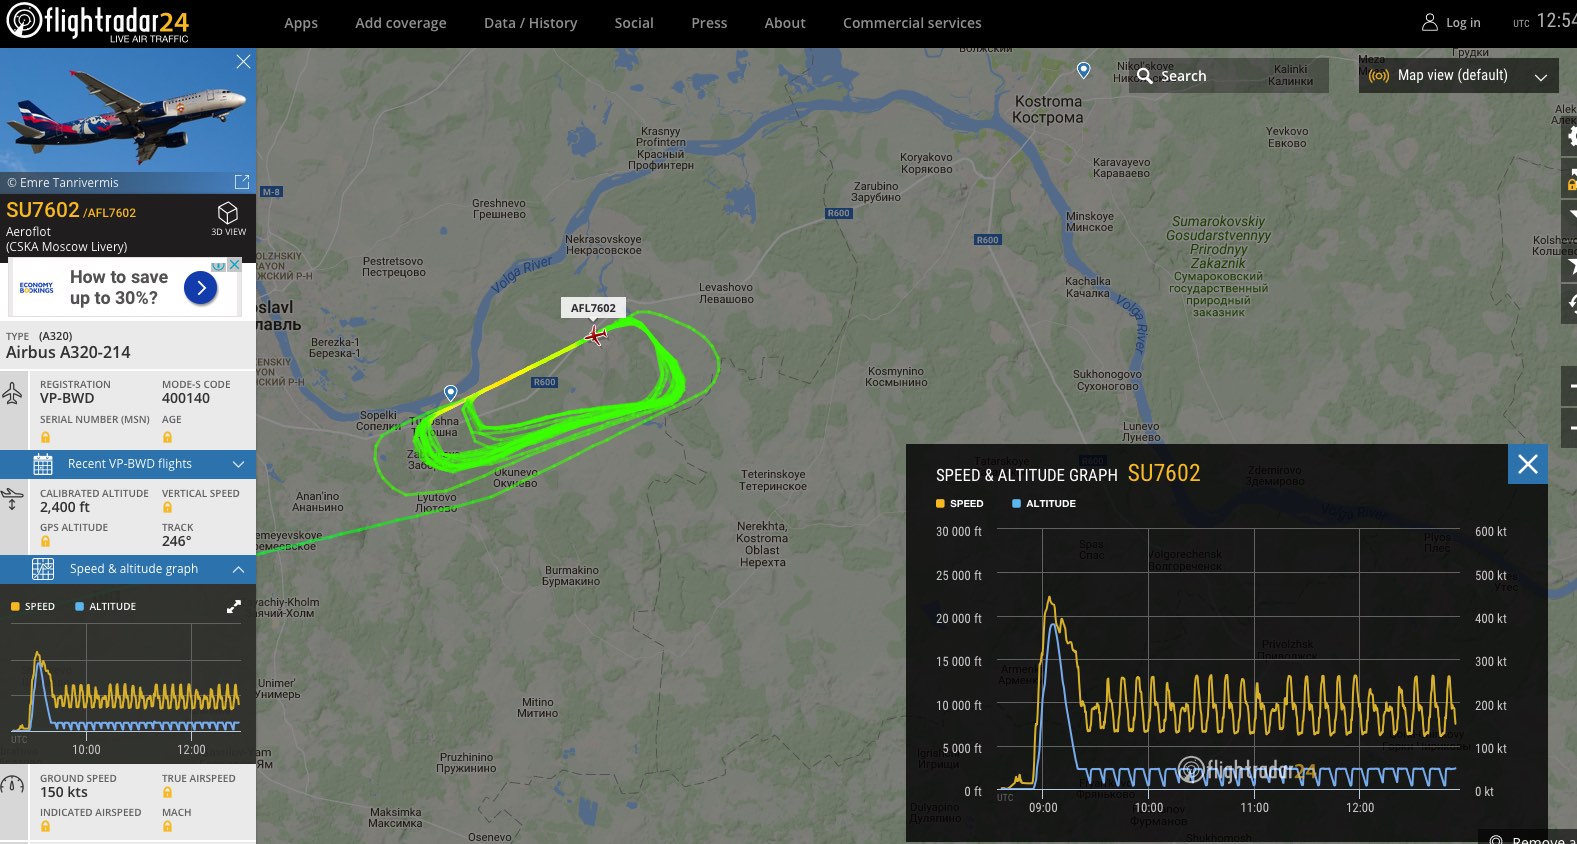The image size is (1577, 844).
Task: Click the ad's blue arrow button
Action: (201, 288)
